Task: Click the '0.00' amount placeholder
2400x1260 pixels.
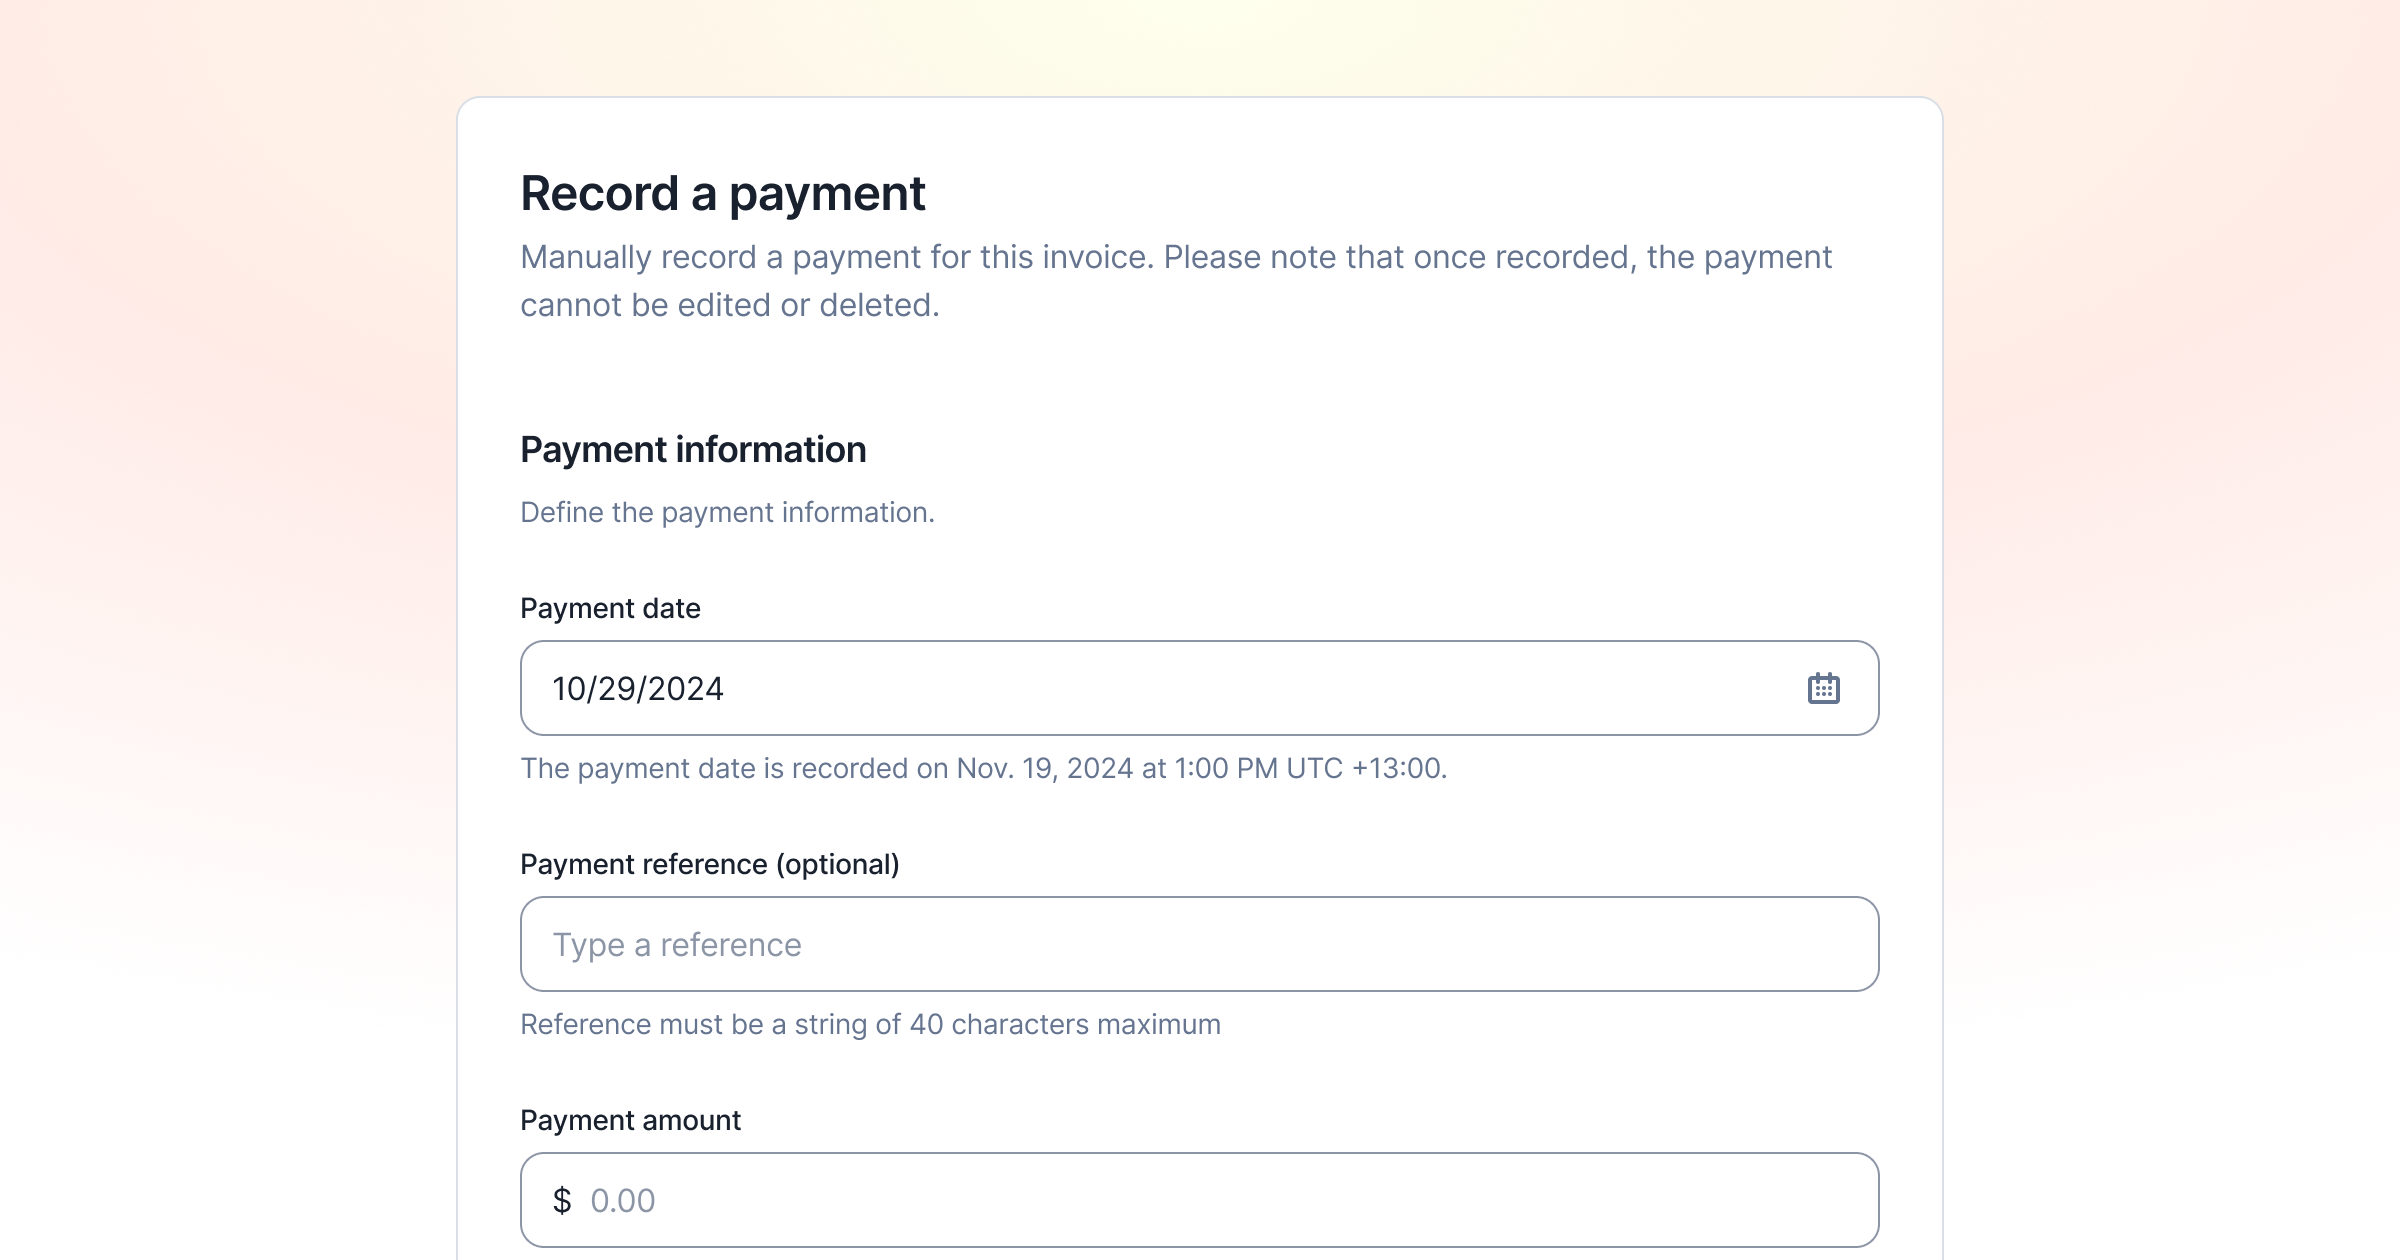Action: 622,1200
